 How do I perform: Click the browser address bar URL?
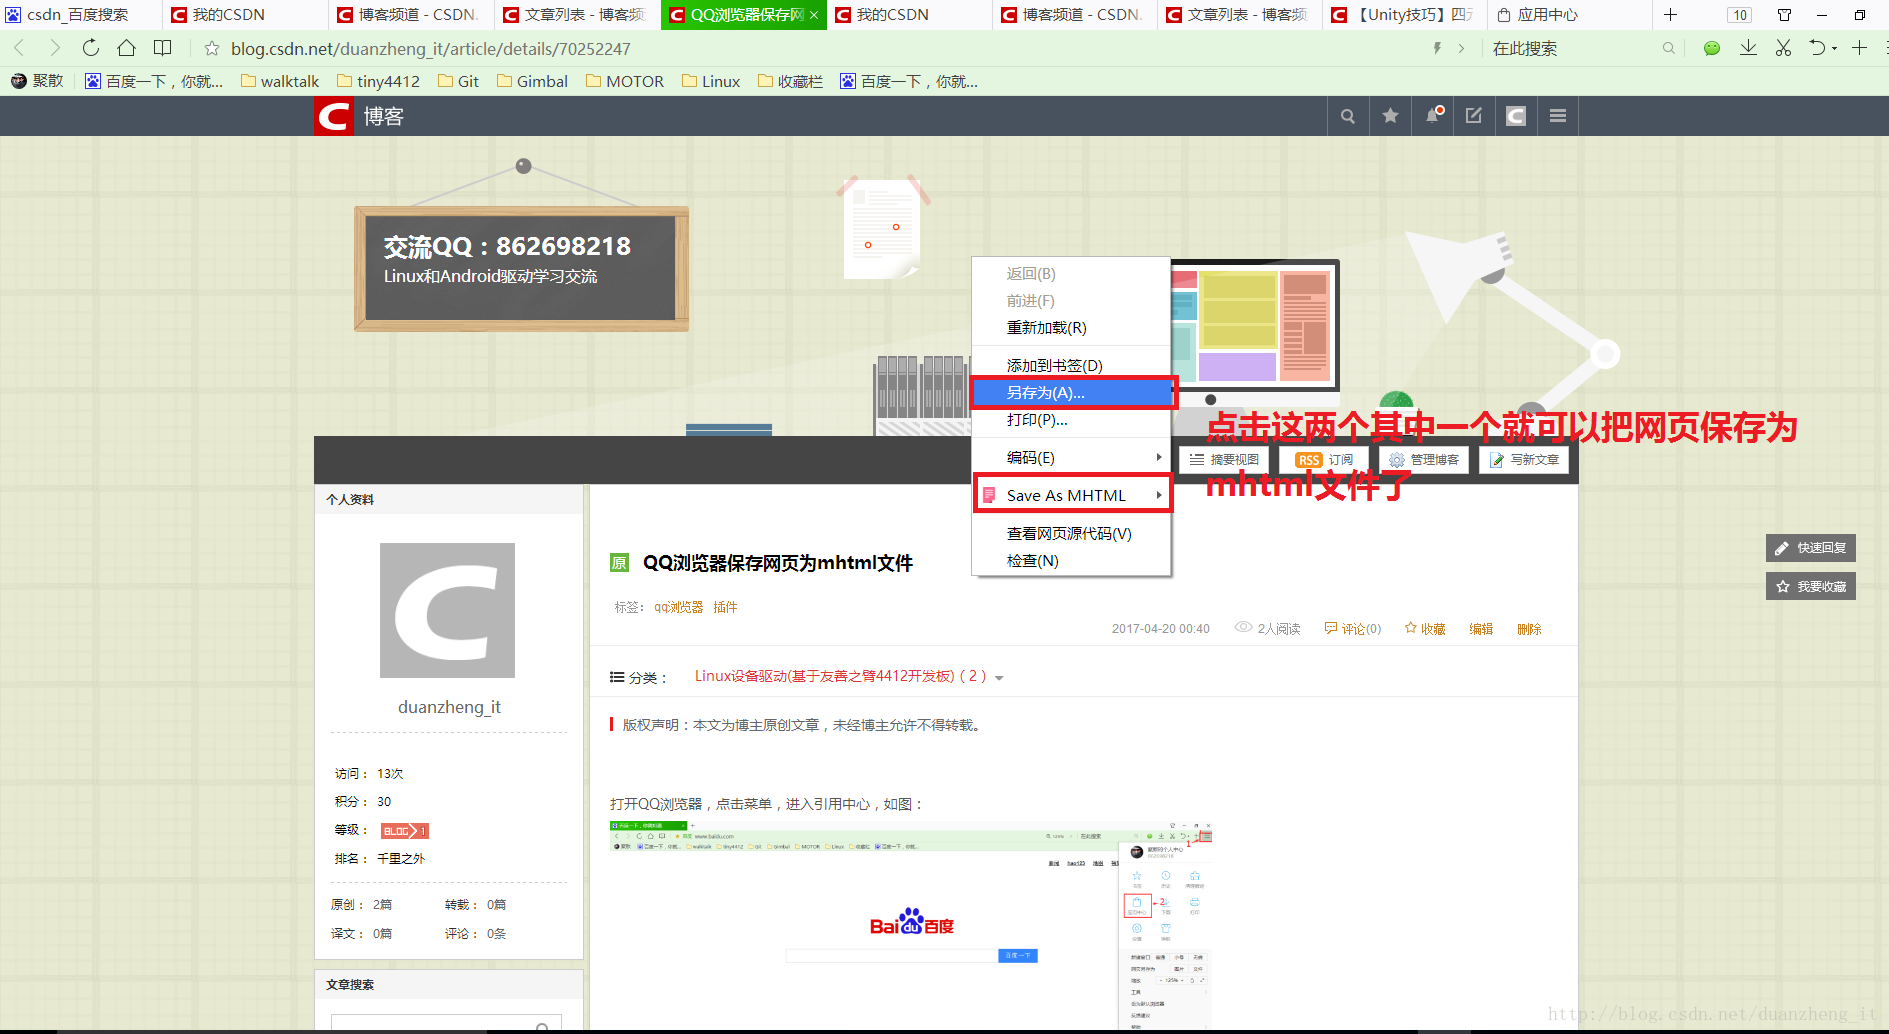(x=431, y=48)
